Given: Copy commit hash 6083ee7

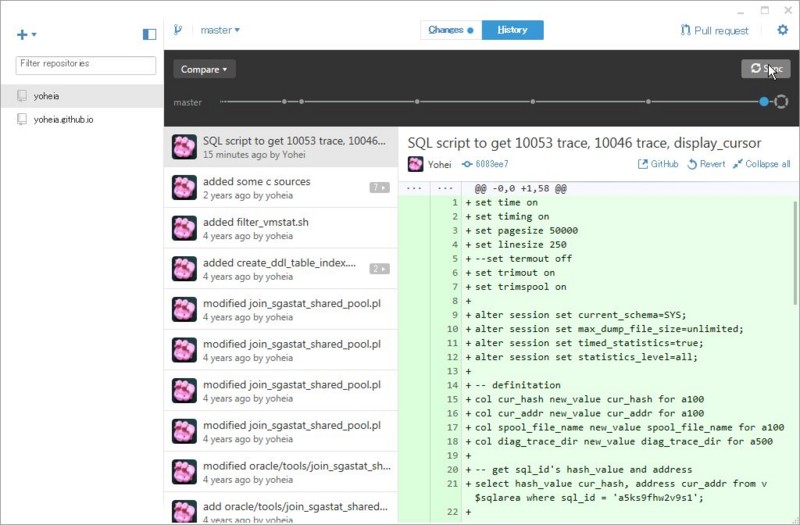Looking at the screenshot, I should [x=492, y=164].
